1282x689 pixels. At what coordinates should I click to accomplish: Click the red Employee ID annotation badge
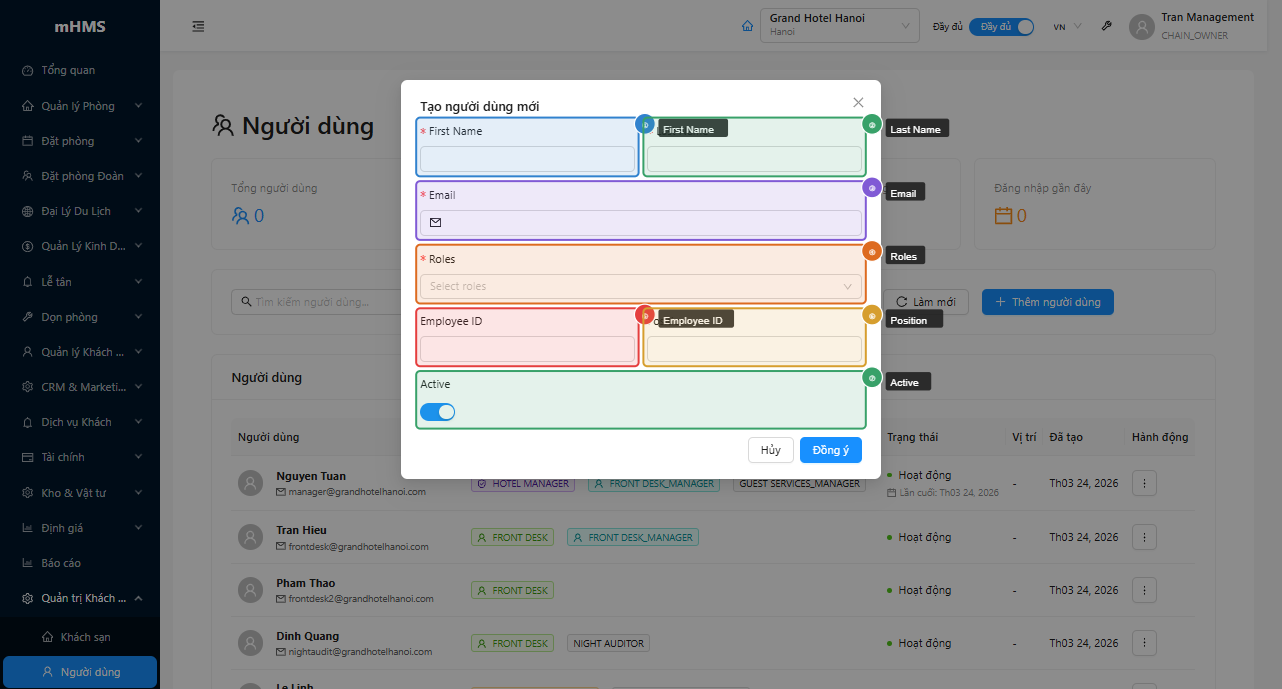click(645, 316)
